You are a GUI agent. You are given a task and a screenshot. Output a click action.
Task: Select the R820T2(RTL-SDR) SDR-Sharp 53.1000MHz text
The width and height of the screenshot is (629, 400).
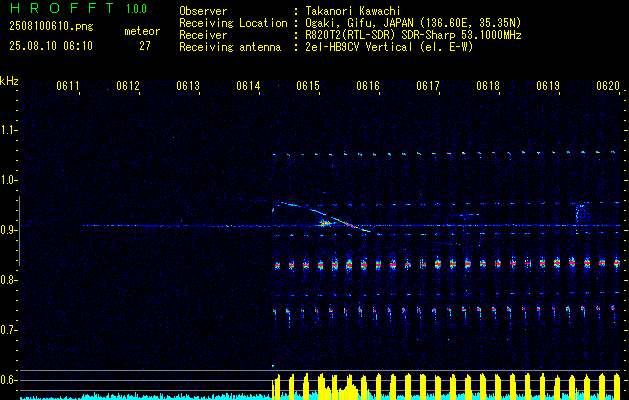[x=413, y=35]
